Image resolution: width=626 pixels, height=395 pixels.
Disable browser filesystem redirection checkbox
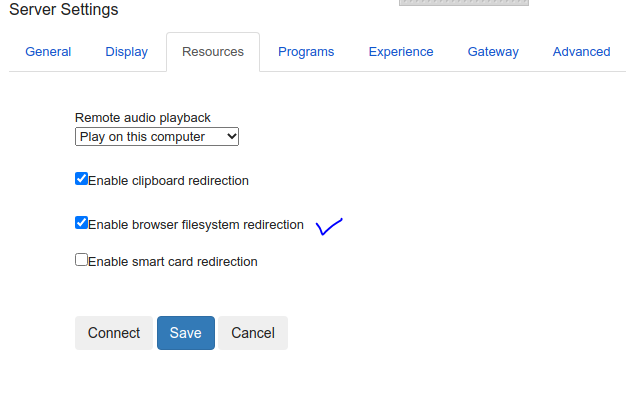pos(81,222)
